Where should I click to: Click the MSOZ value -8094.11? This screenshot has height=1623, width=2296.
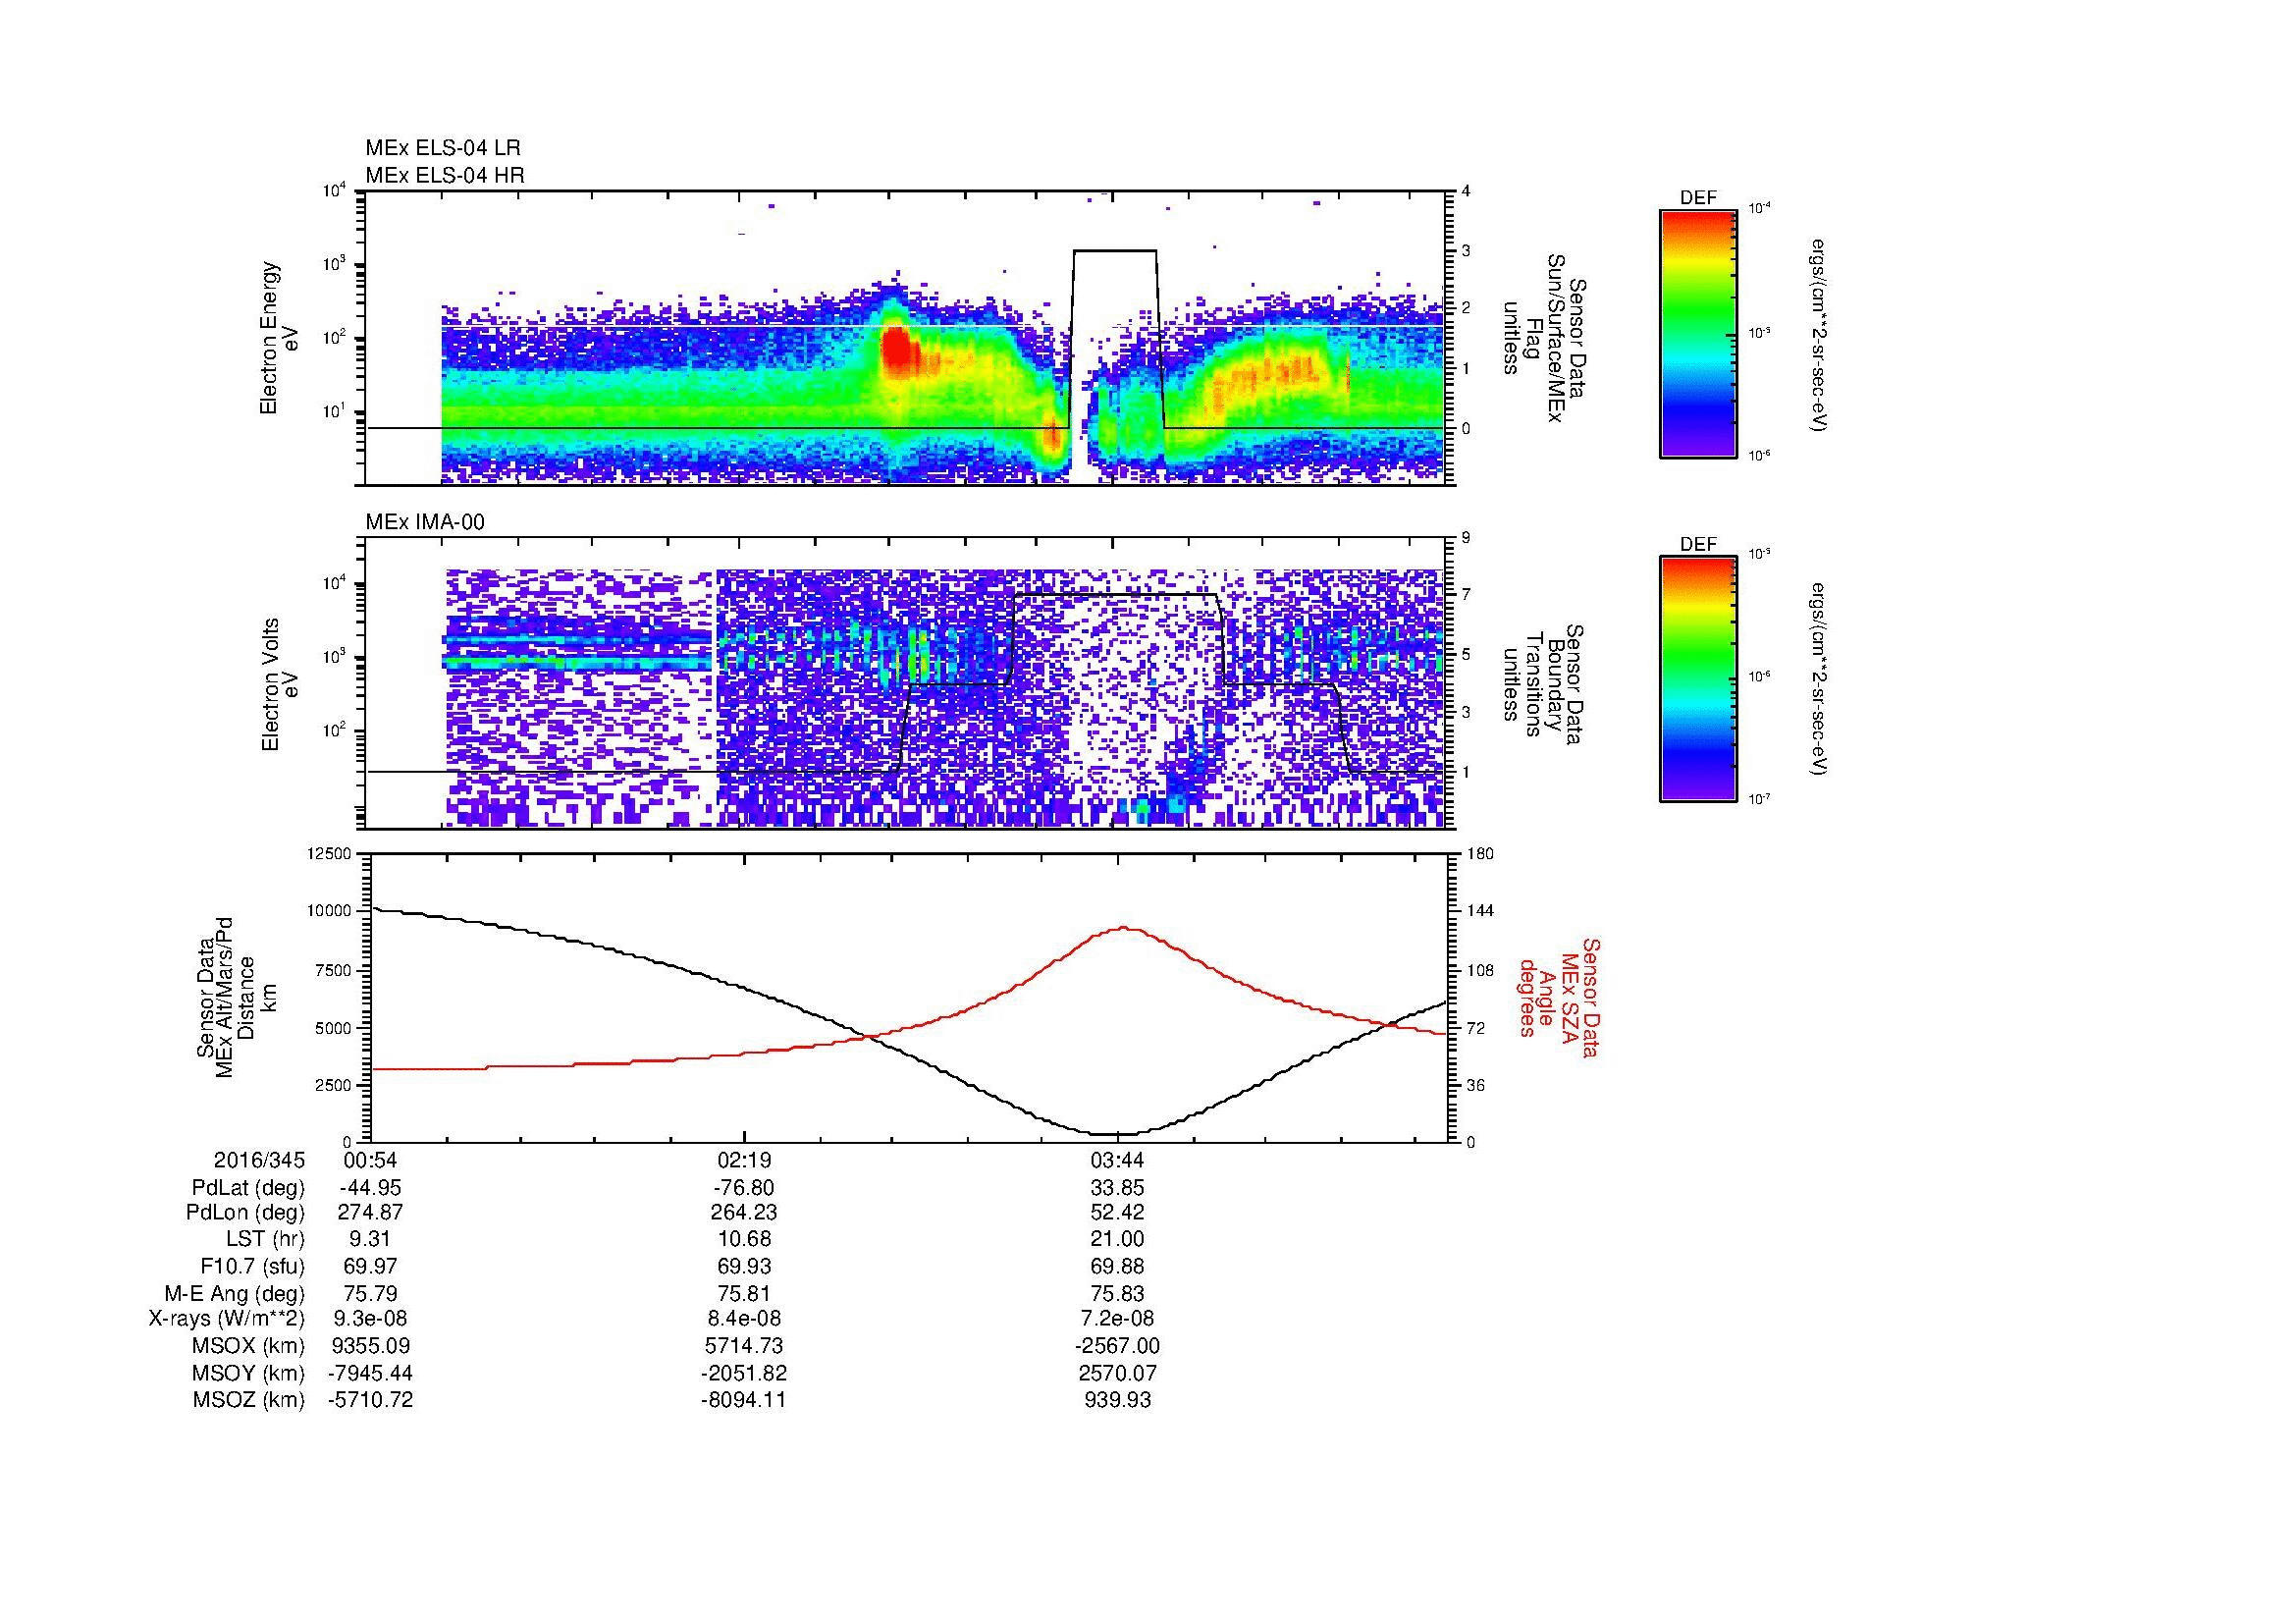click(744, 1400)
